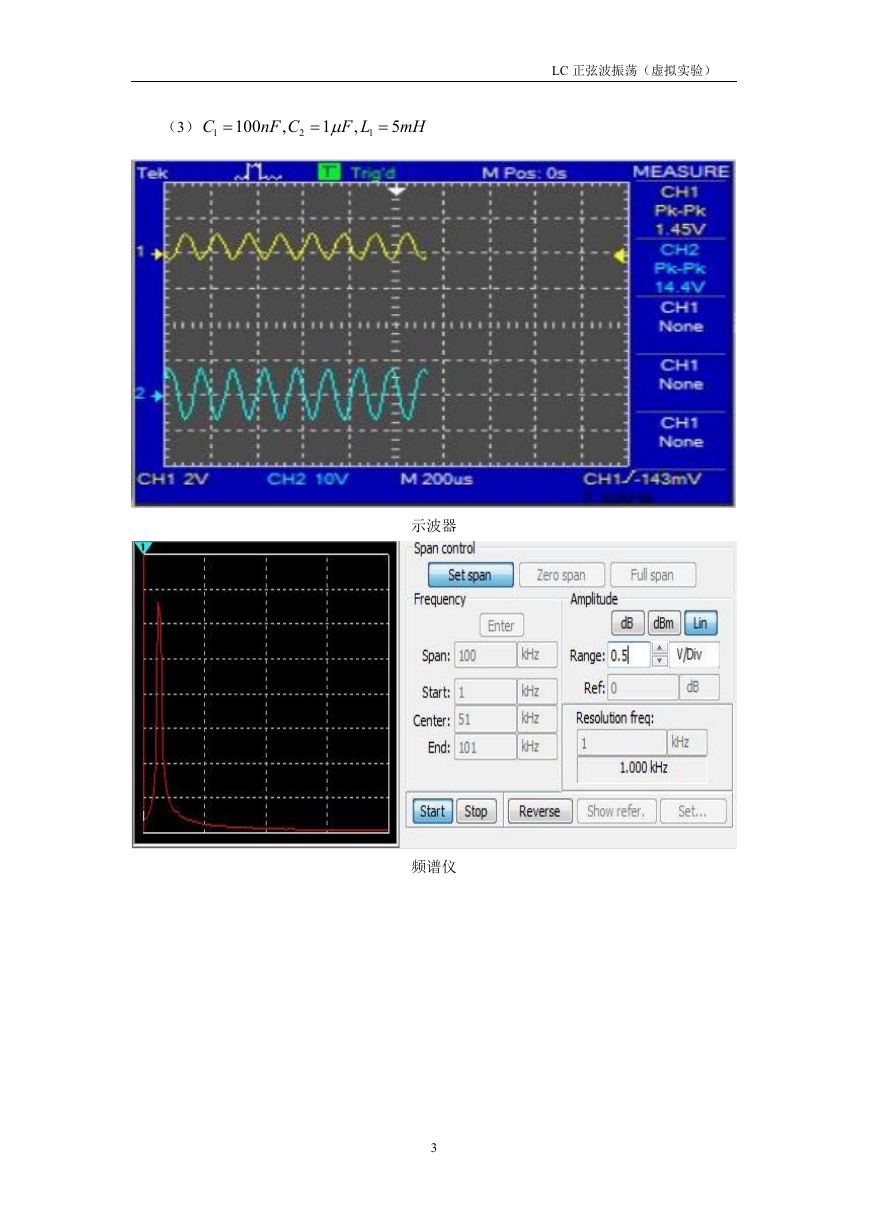869x1228 pixels.
Task: Click the Span kHz unit box
Action: 536,656
